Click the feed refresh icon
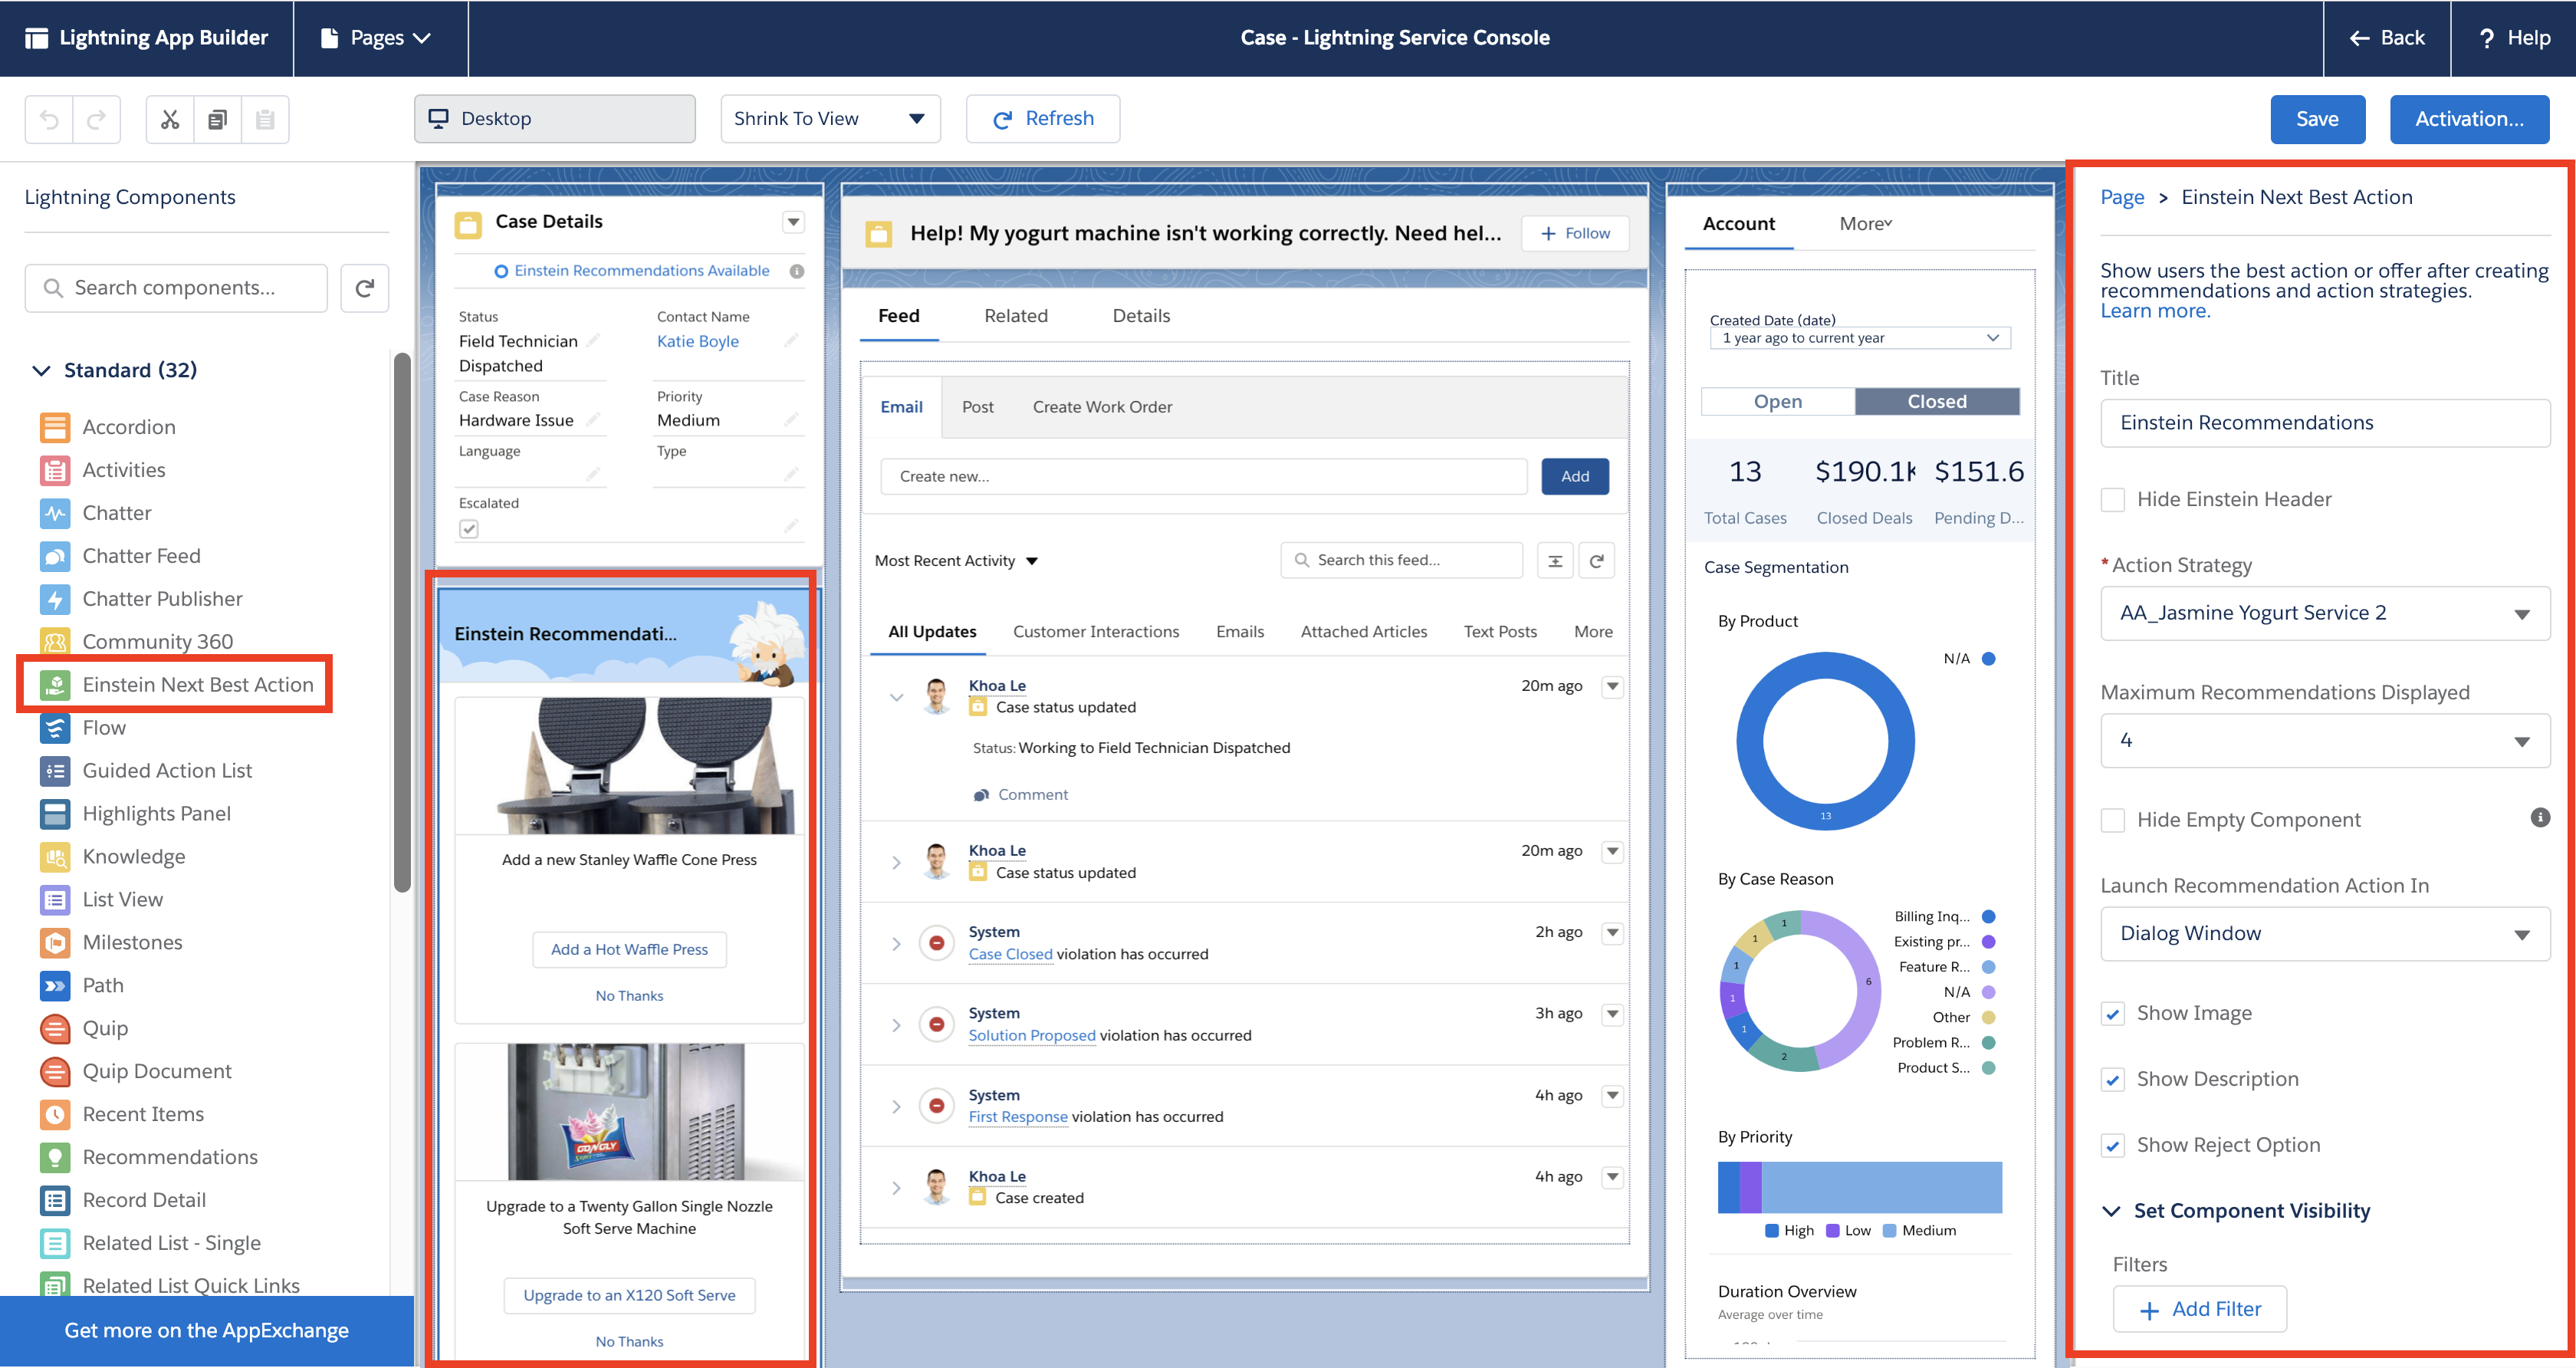Screen dimensions: 2576x1368 pos(1596,561)
